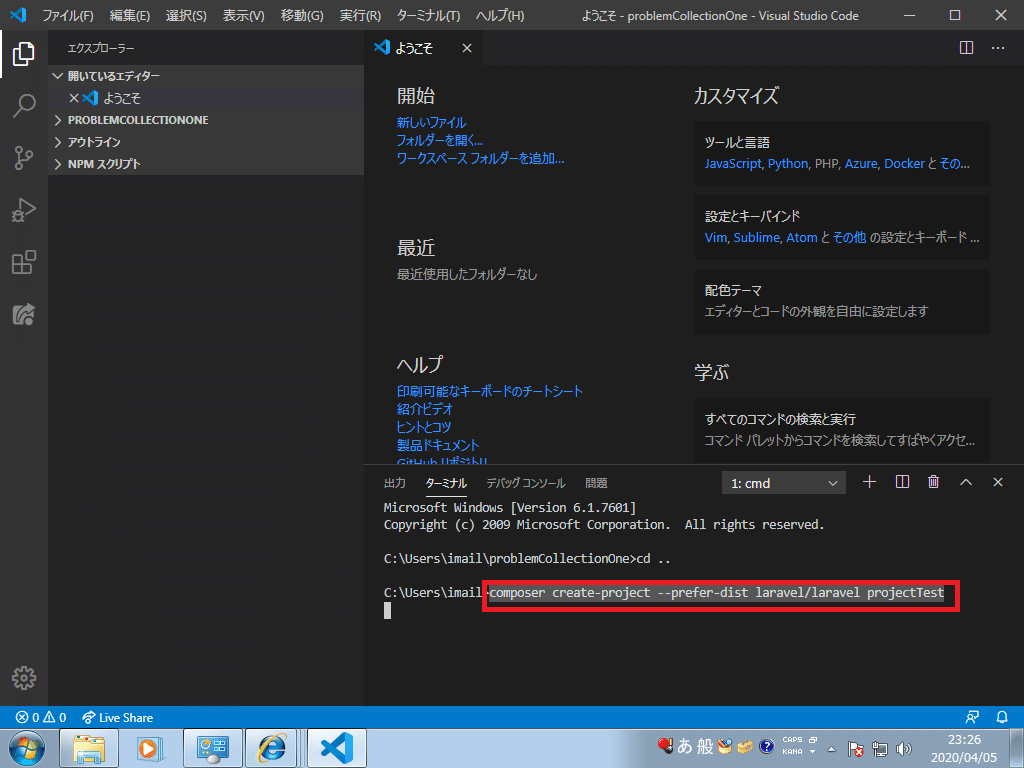Open Internet Explorer from taskbar
The width and height of the screenshot is (1024, 768).
pyautogui.click(x=272, y=748)
